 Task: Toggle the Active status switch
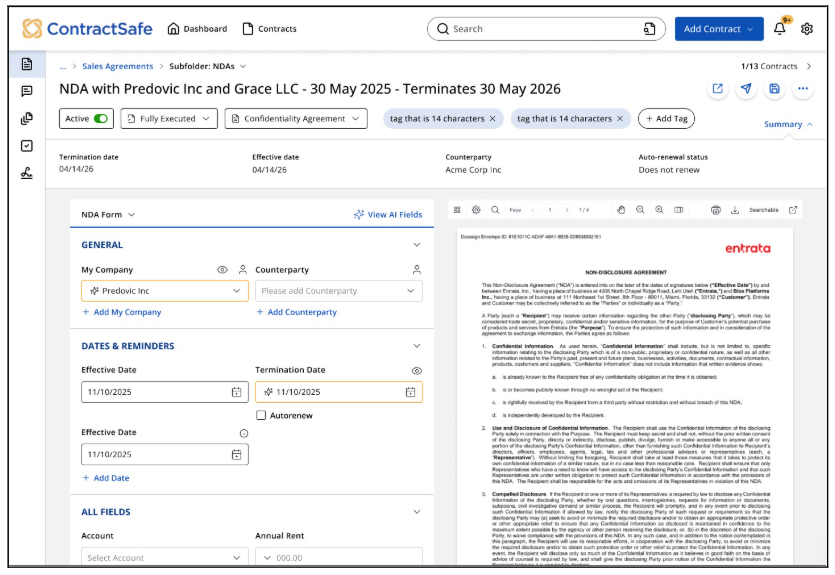101,119
